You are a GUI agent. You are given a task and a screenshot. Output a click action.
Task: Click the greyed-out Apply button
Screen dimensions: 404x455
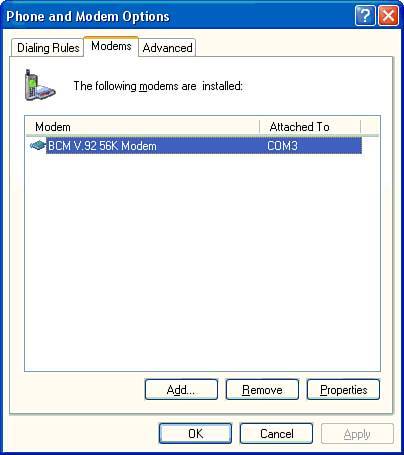click(x=357, y=433)
